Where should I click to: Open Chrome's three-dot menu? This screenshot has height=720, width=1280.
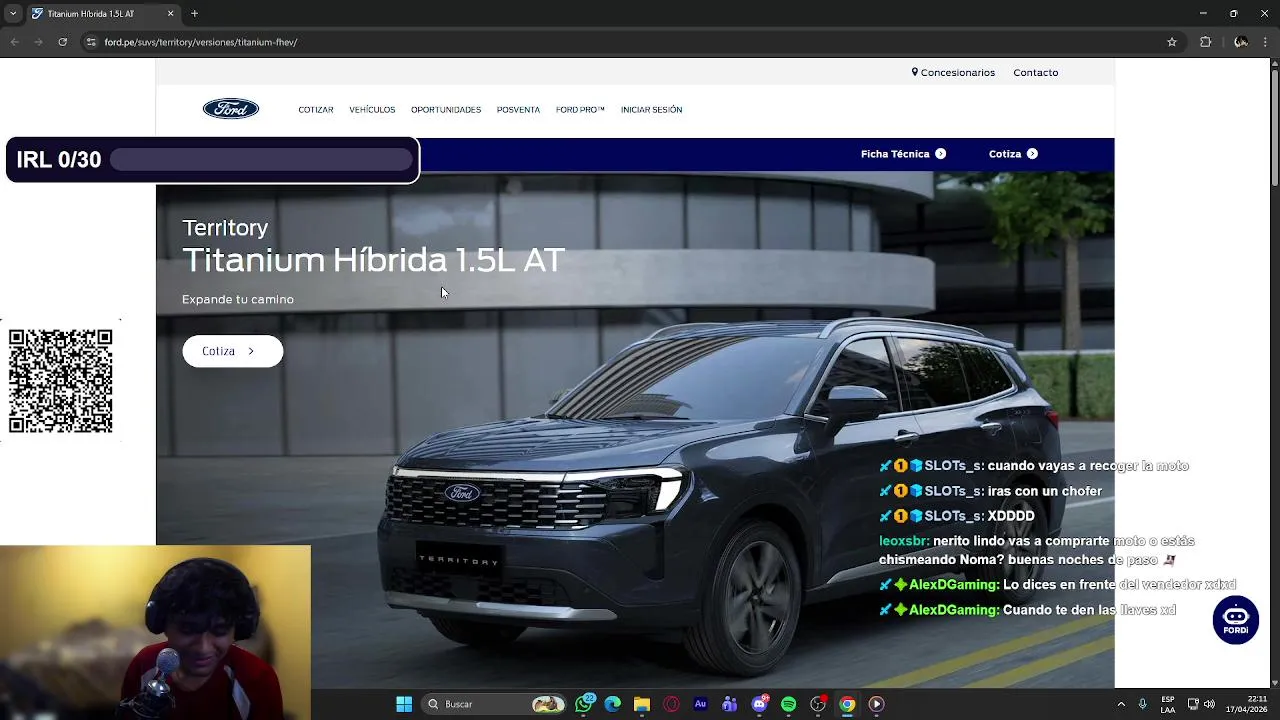(1267, 42)
